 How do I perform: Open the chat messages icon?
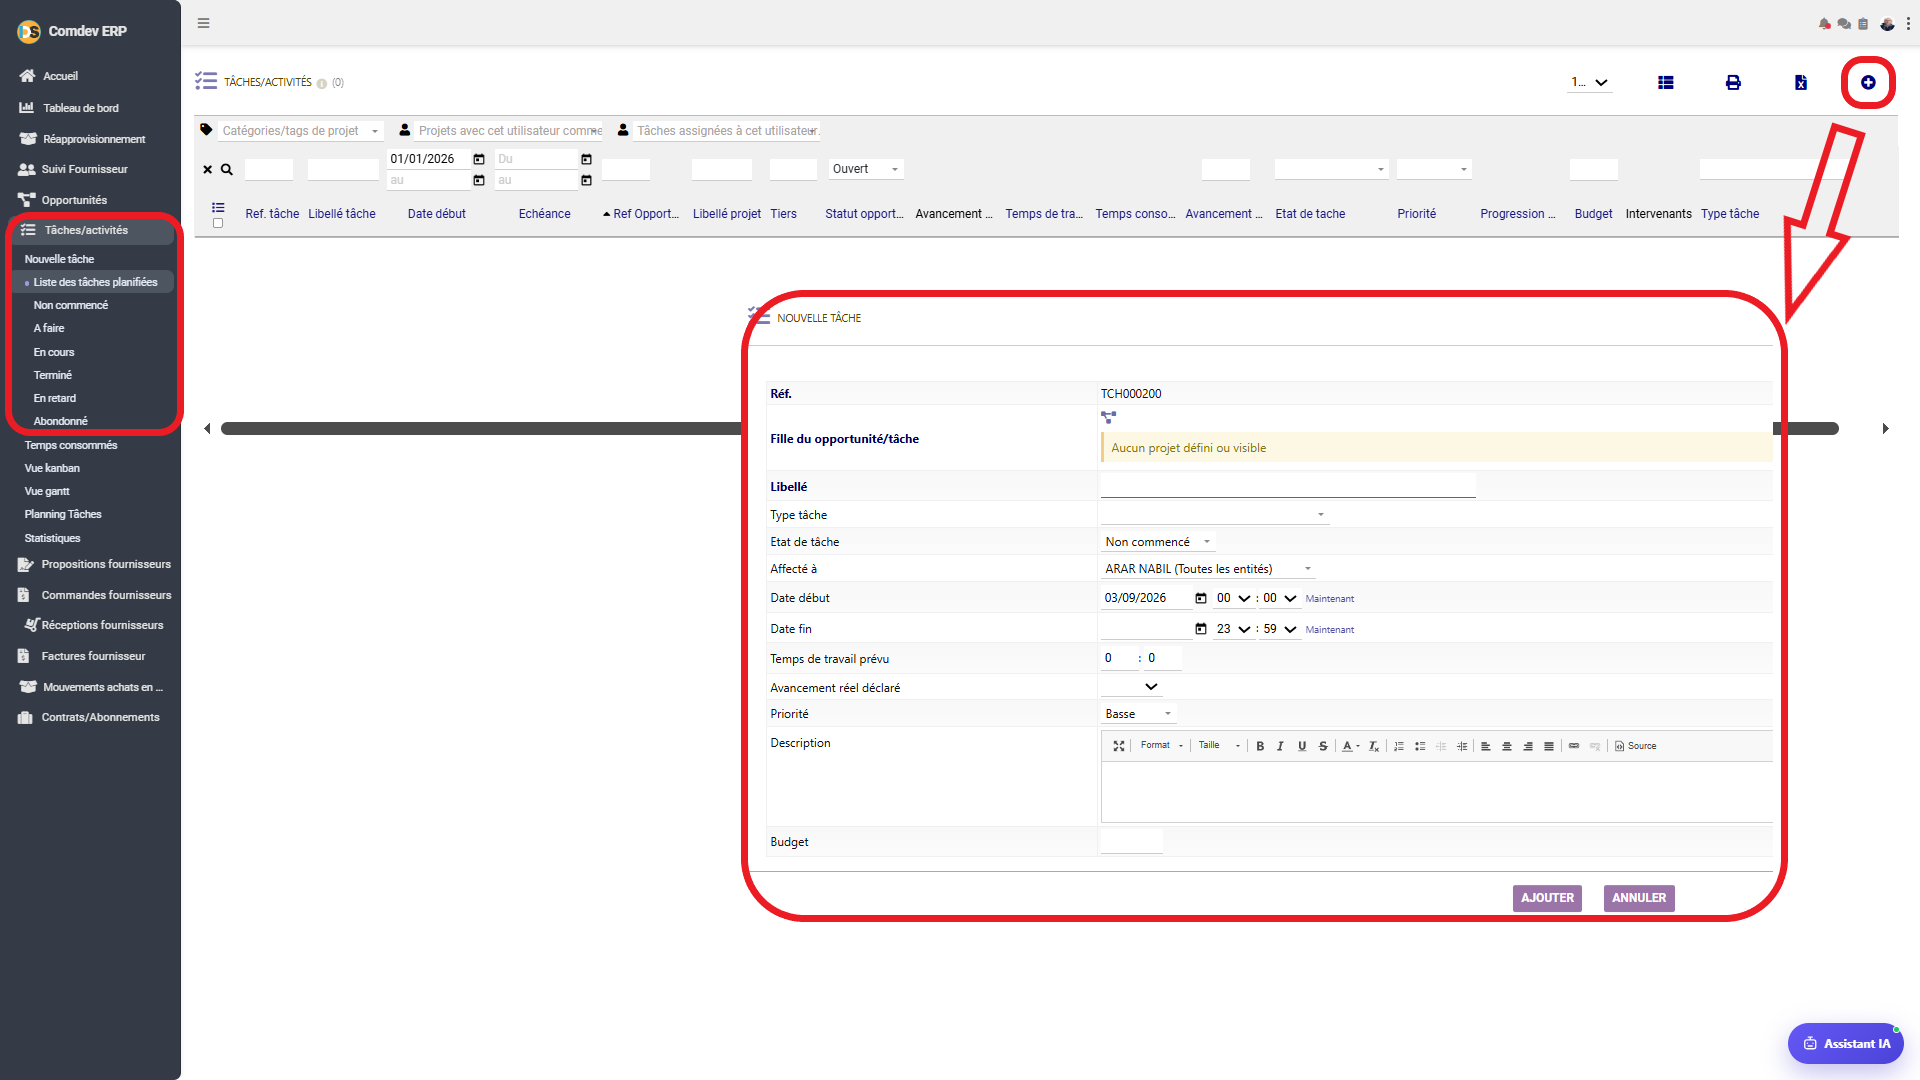(x=1844, y=23)
